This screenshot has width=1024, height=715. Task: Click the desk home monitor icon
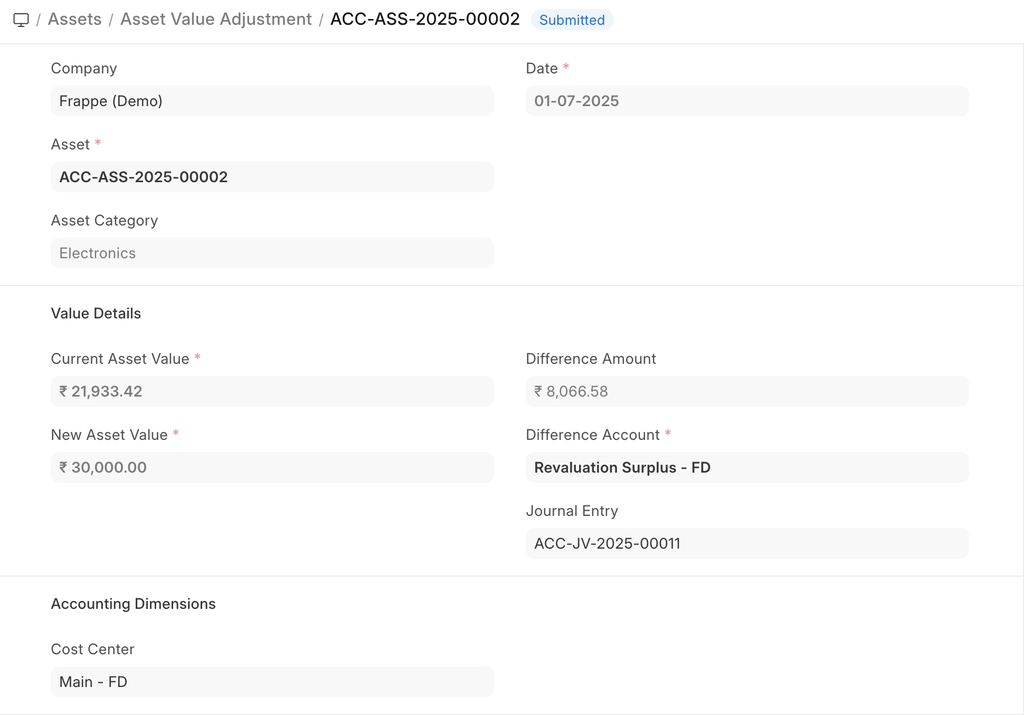(21, 20)
